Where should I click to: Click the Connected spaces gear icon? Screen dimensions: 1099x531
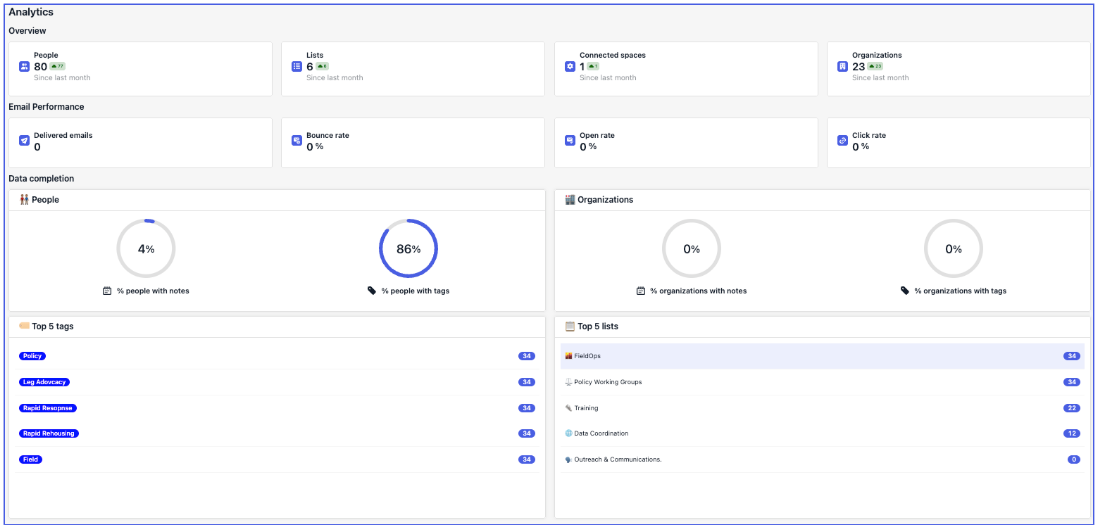(570, 67)
